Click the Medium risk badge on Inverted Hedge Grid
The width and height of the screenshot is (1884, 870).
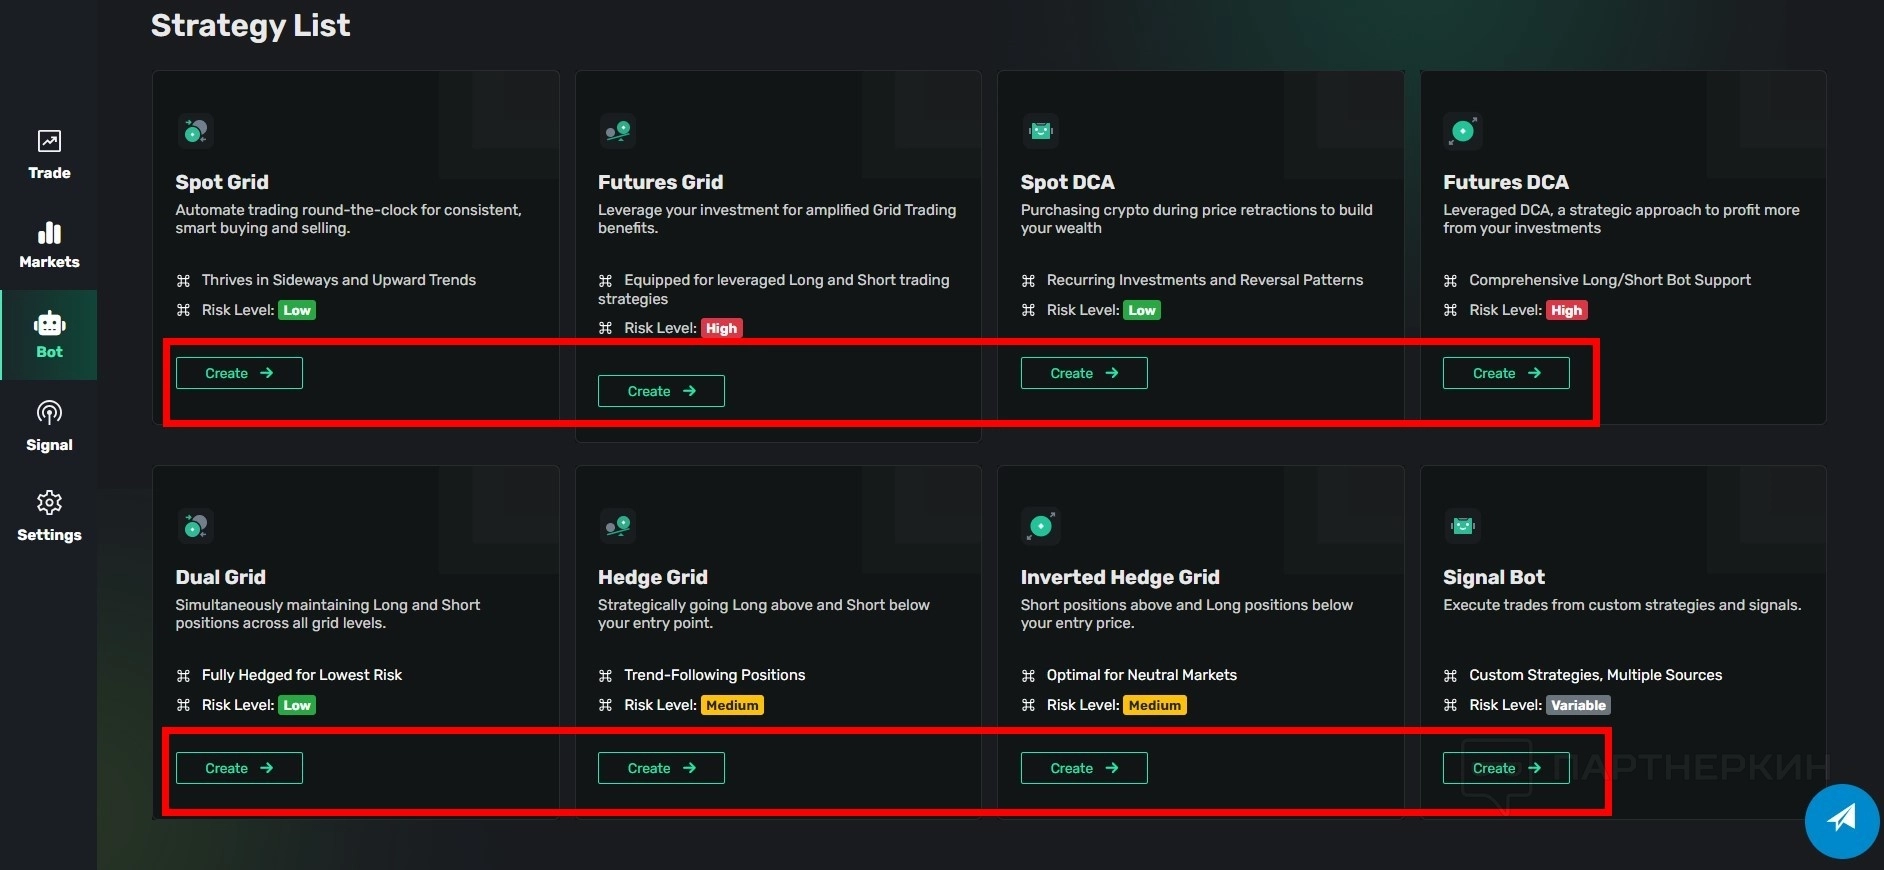point(1154,705)
